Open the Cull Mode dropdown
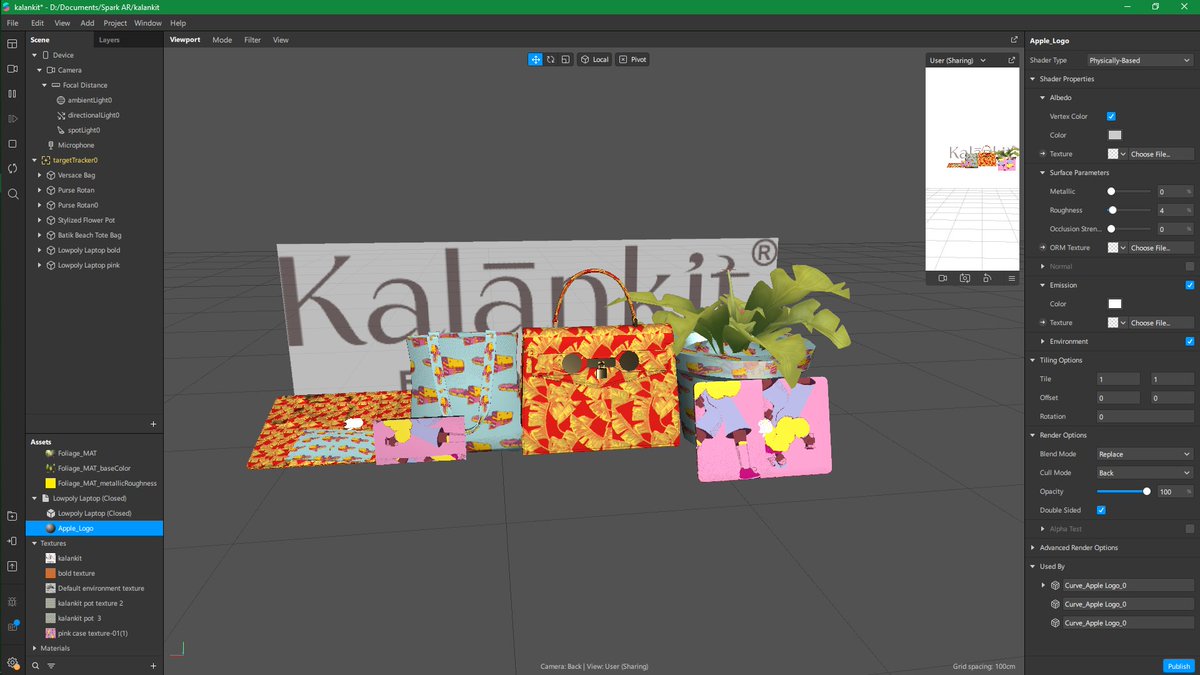Screen dimensions: 1200x675 click(x=1144, y=472)
